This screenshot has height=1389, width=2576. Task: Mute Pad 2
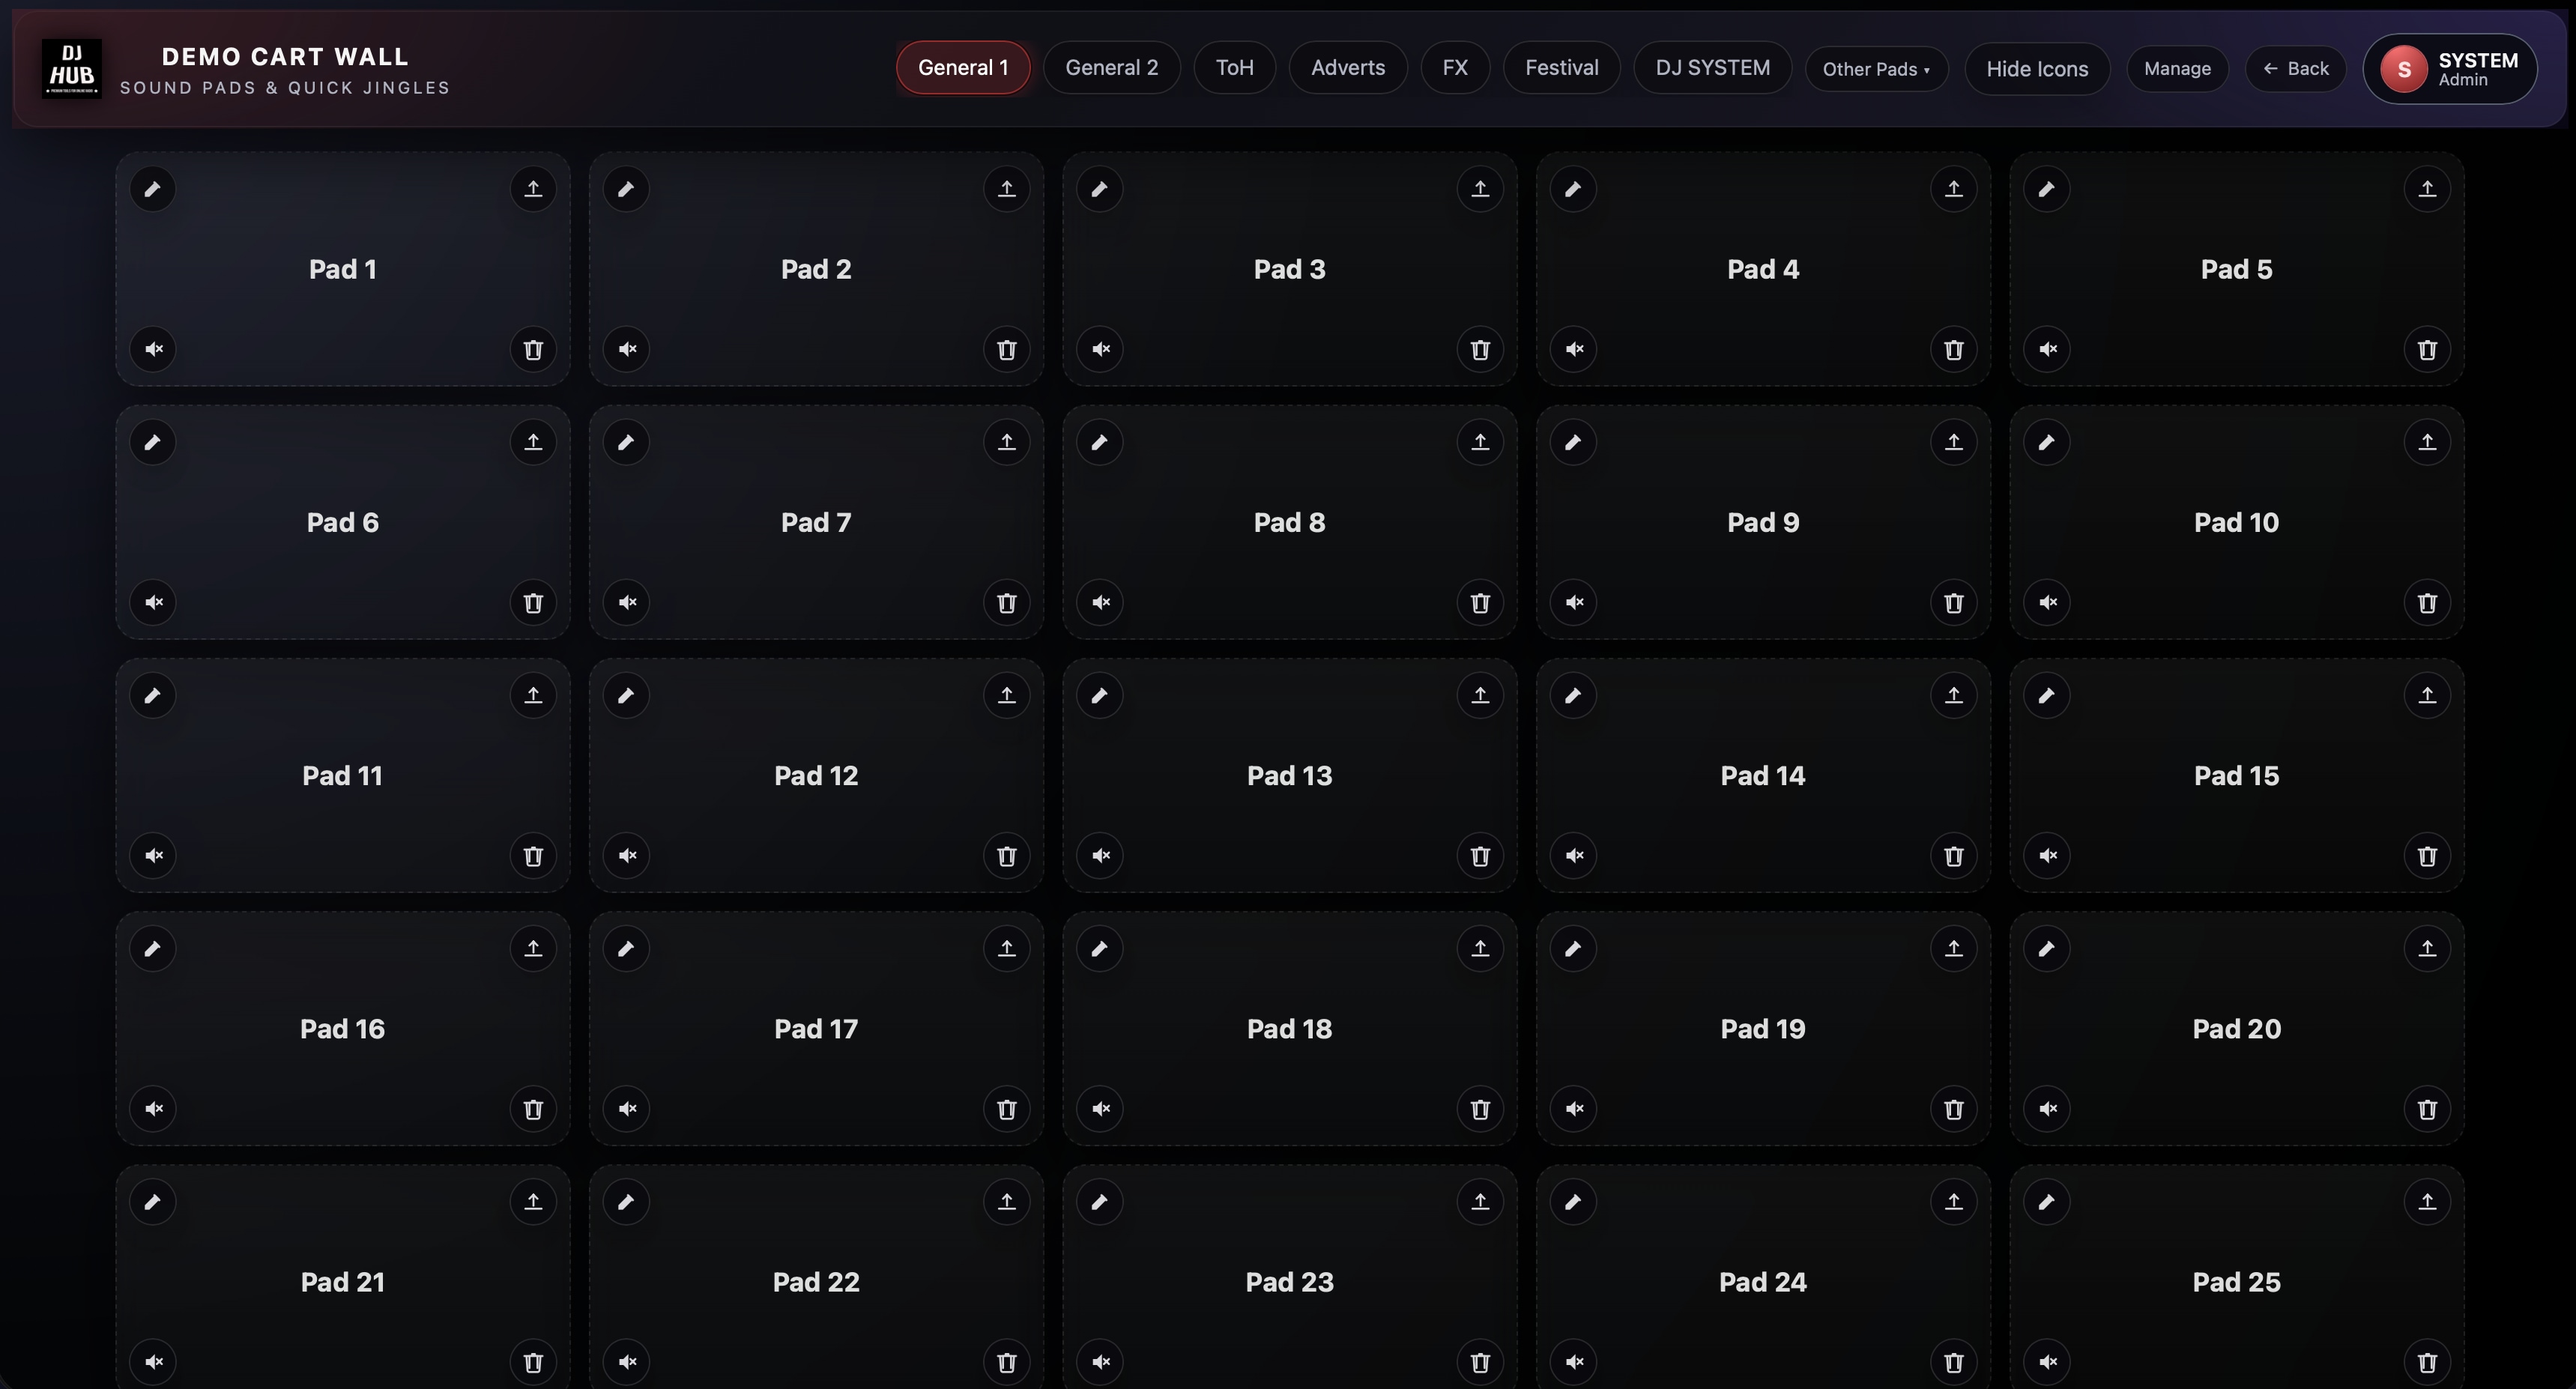[x=627, y=349]
